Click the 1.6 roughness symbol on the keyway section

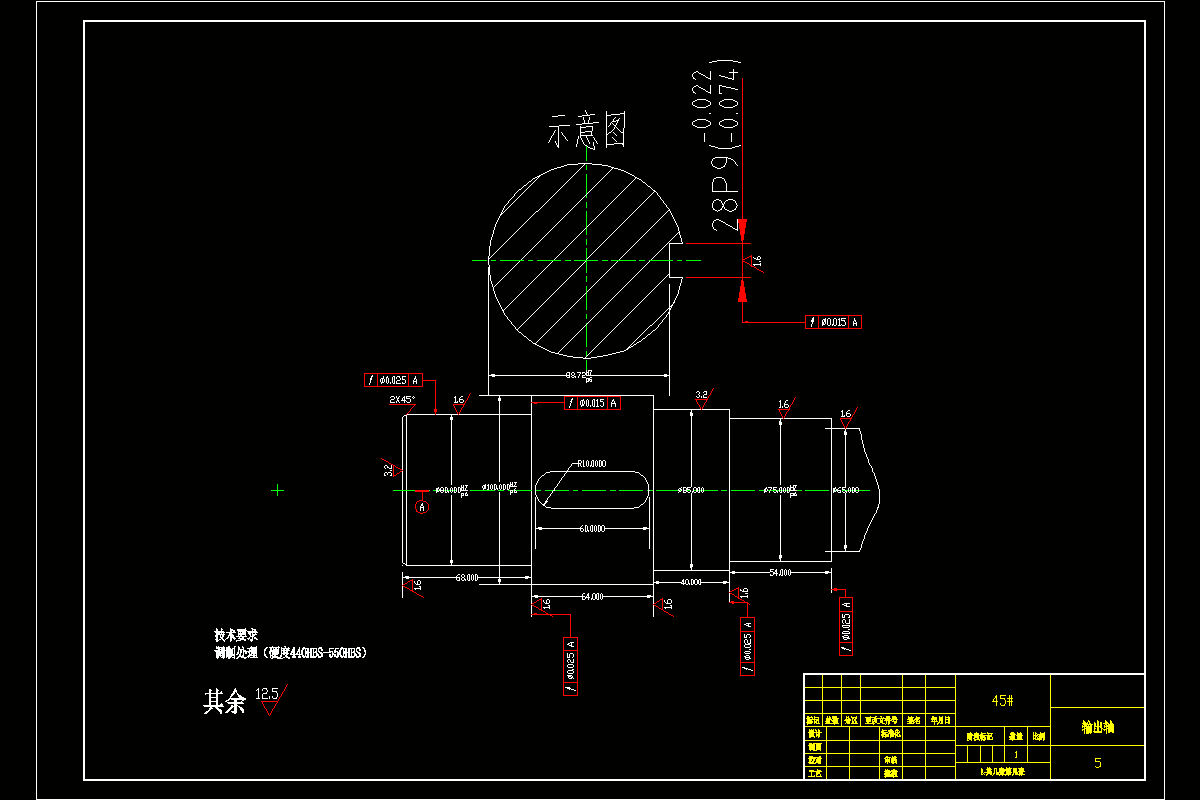click(x=753, y=261)
